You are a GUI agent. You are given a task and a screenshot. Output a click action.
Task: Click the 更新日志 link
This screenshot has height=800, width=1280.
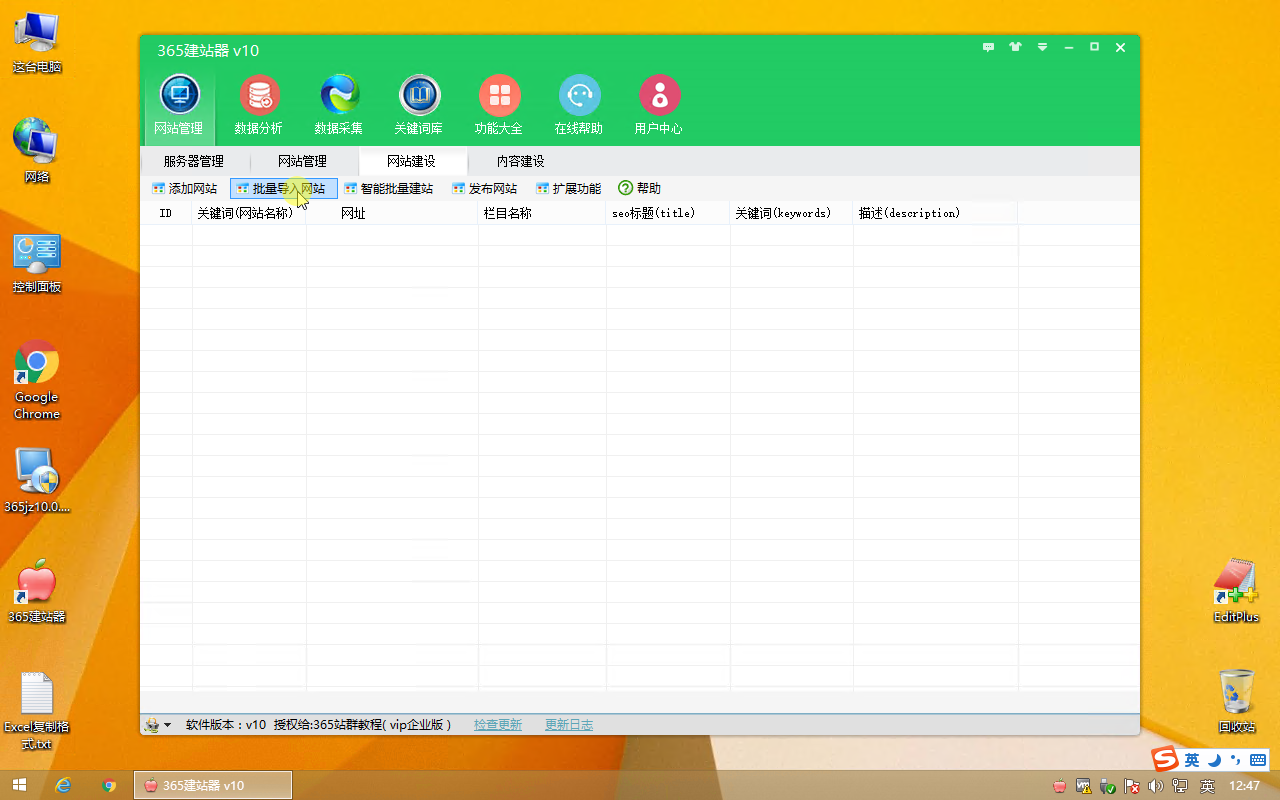point(569,725)
